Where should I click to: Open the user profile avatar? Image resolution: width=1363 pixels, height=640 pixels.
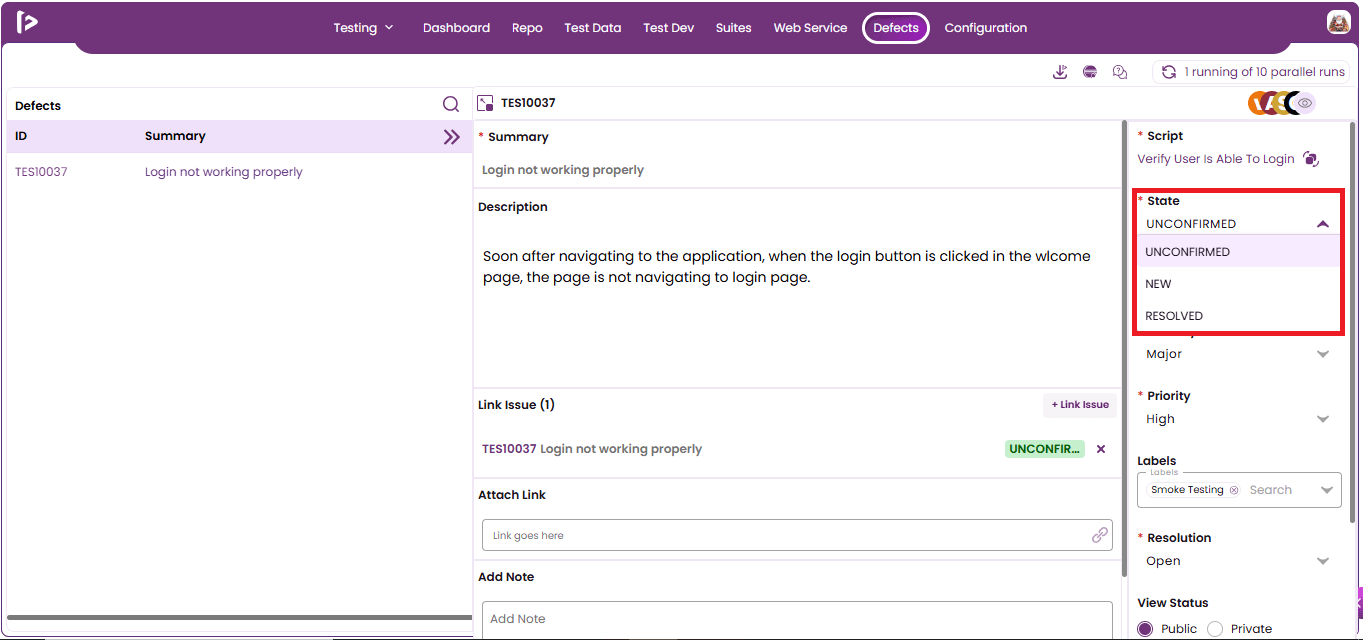[x=1339, y=22]
